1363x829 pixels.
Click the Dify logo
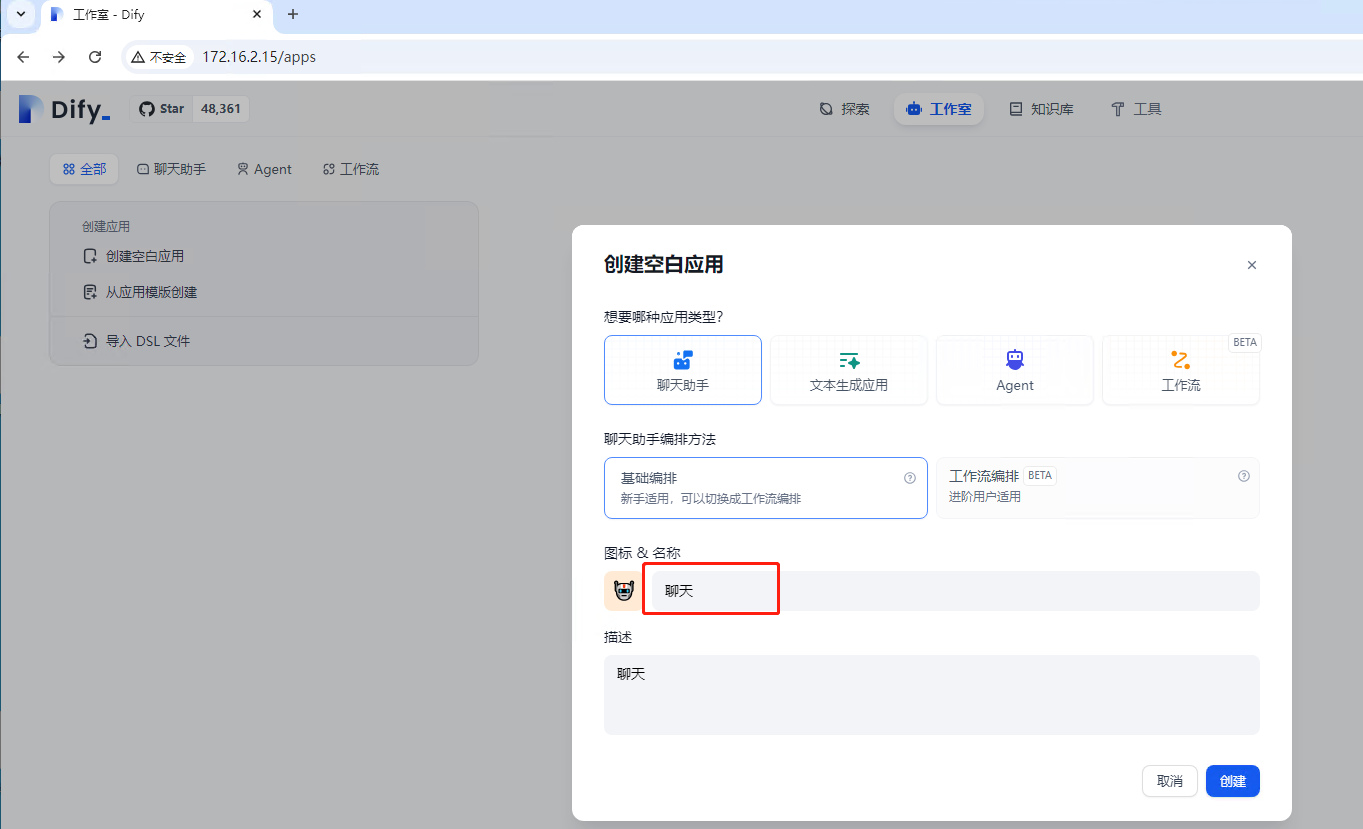64,109
